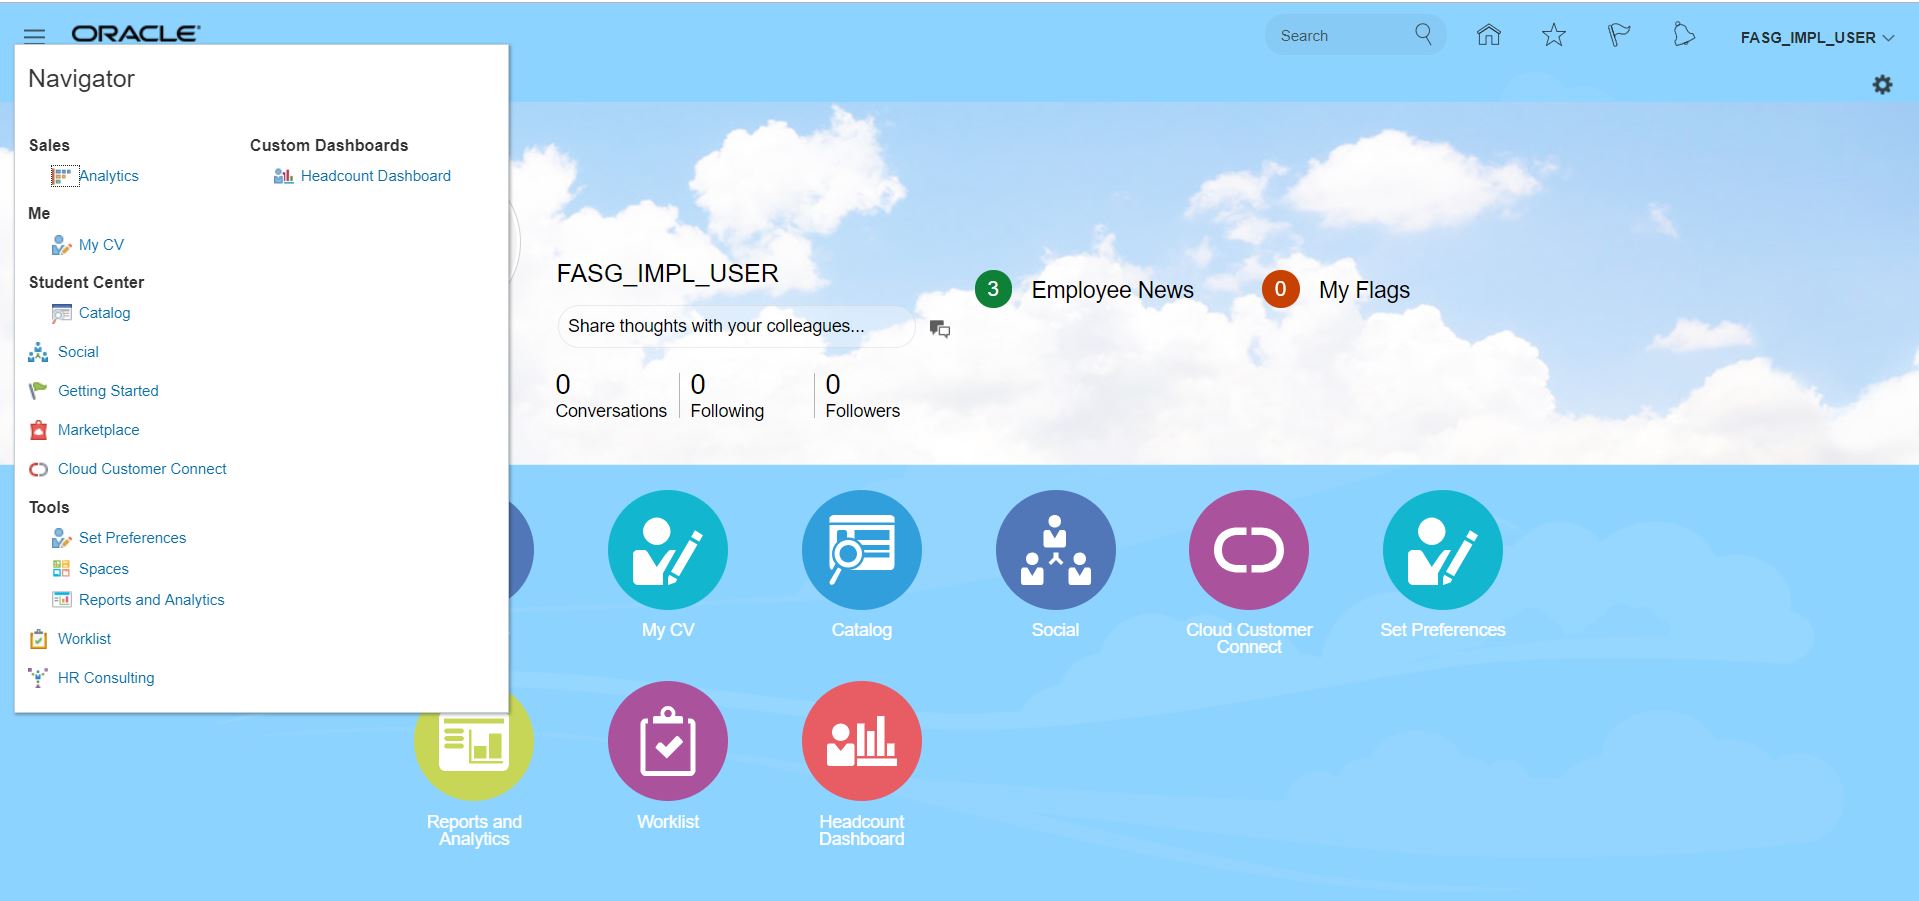
Task: Click the Favorites star icon
Action: [1553, 36]
